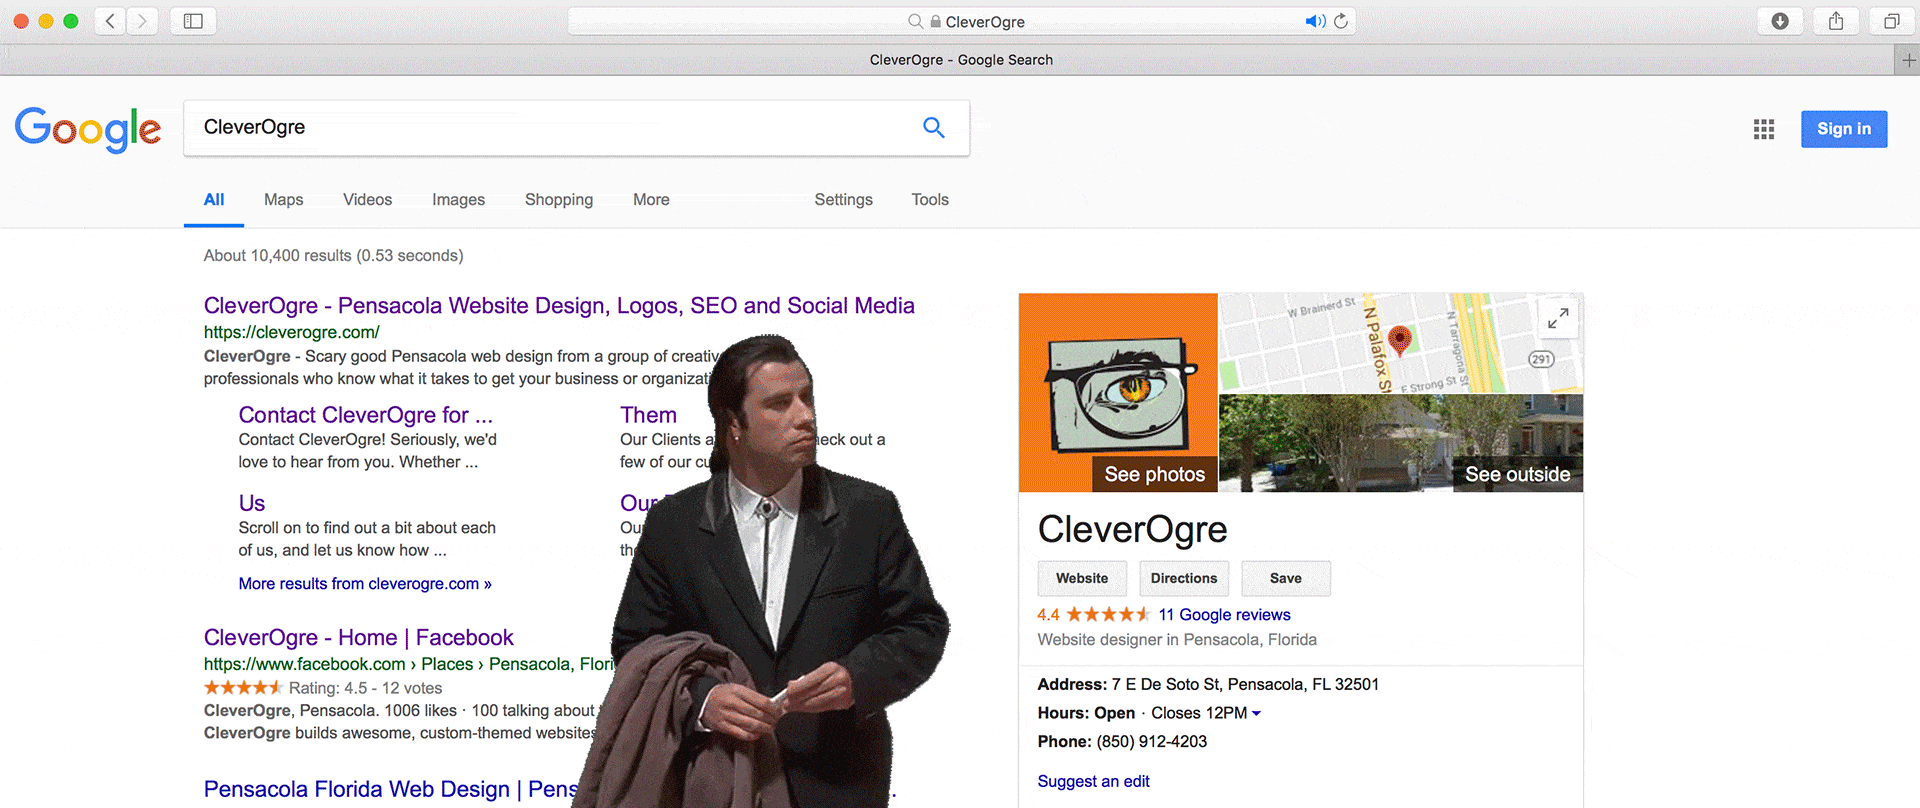Viewport: 1920px width, 808px height.
Task: Click the 4.4 star rating in panel
Action: (x=1094, y=615)
